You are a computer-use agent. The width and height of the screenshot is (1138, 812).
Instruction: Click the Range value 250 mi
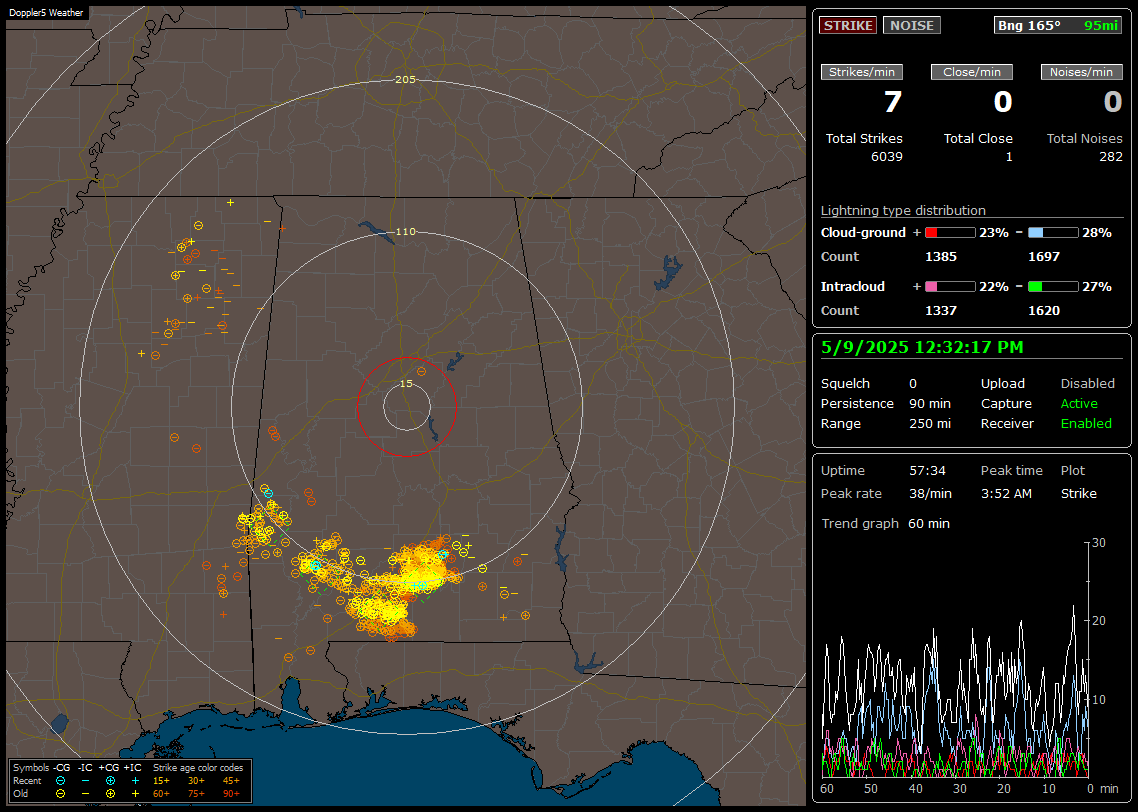click(930, 424)
